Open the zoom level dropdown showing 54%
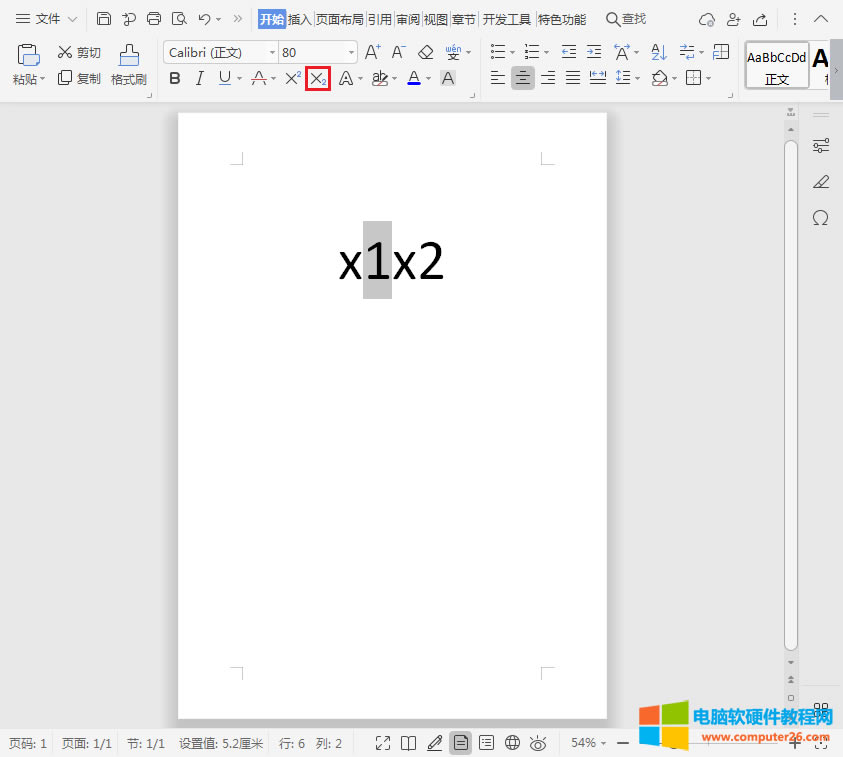Screen dimensions: 843x757 click(589, 742)
